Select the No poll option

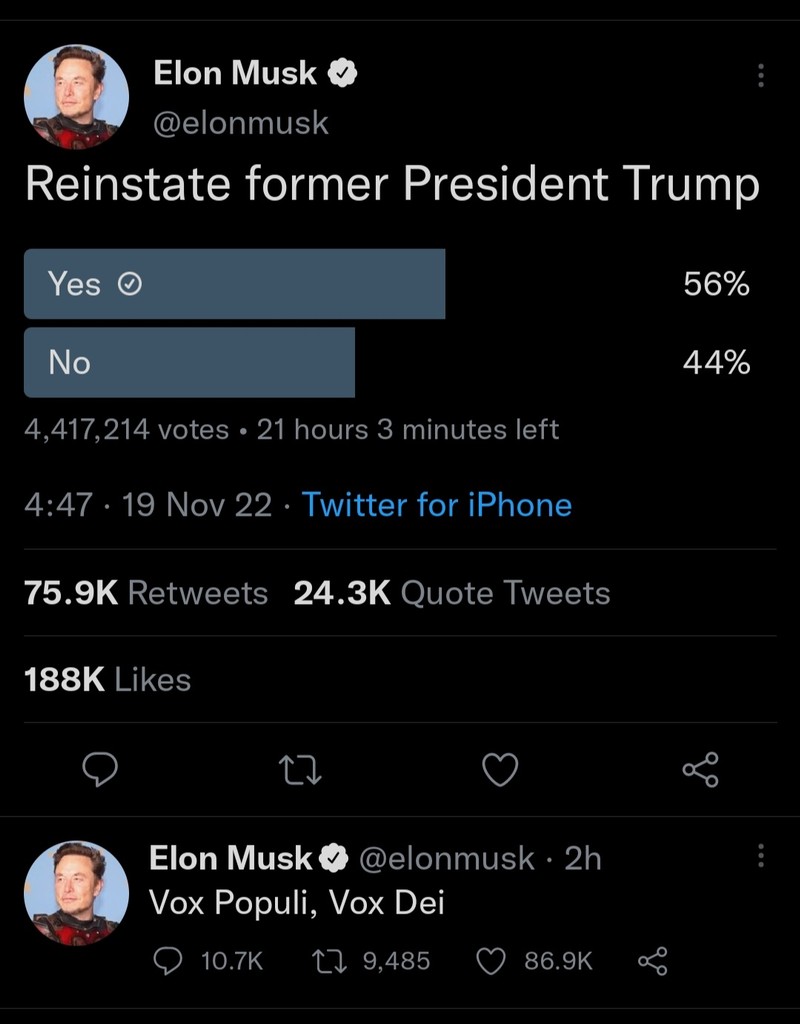pos(190,362)
